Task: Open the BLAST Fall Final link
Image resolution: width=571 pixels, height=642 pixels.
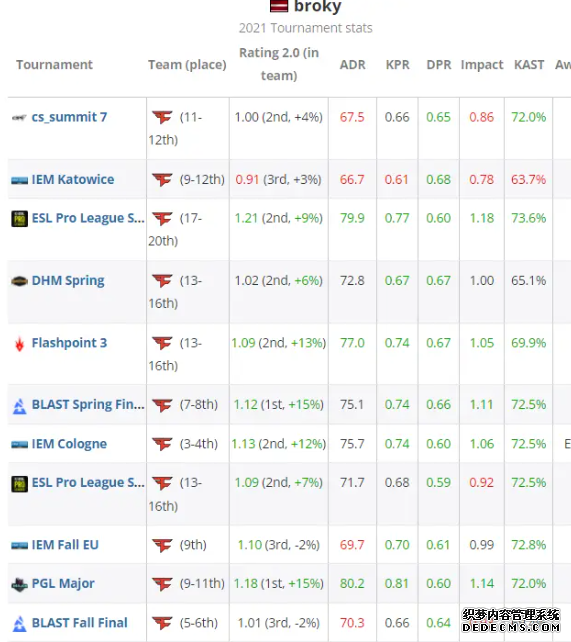Action: [79, 623]
